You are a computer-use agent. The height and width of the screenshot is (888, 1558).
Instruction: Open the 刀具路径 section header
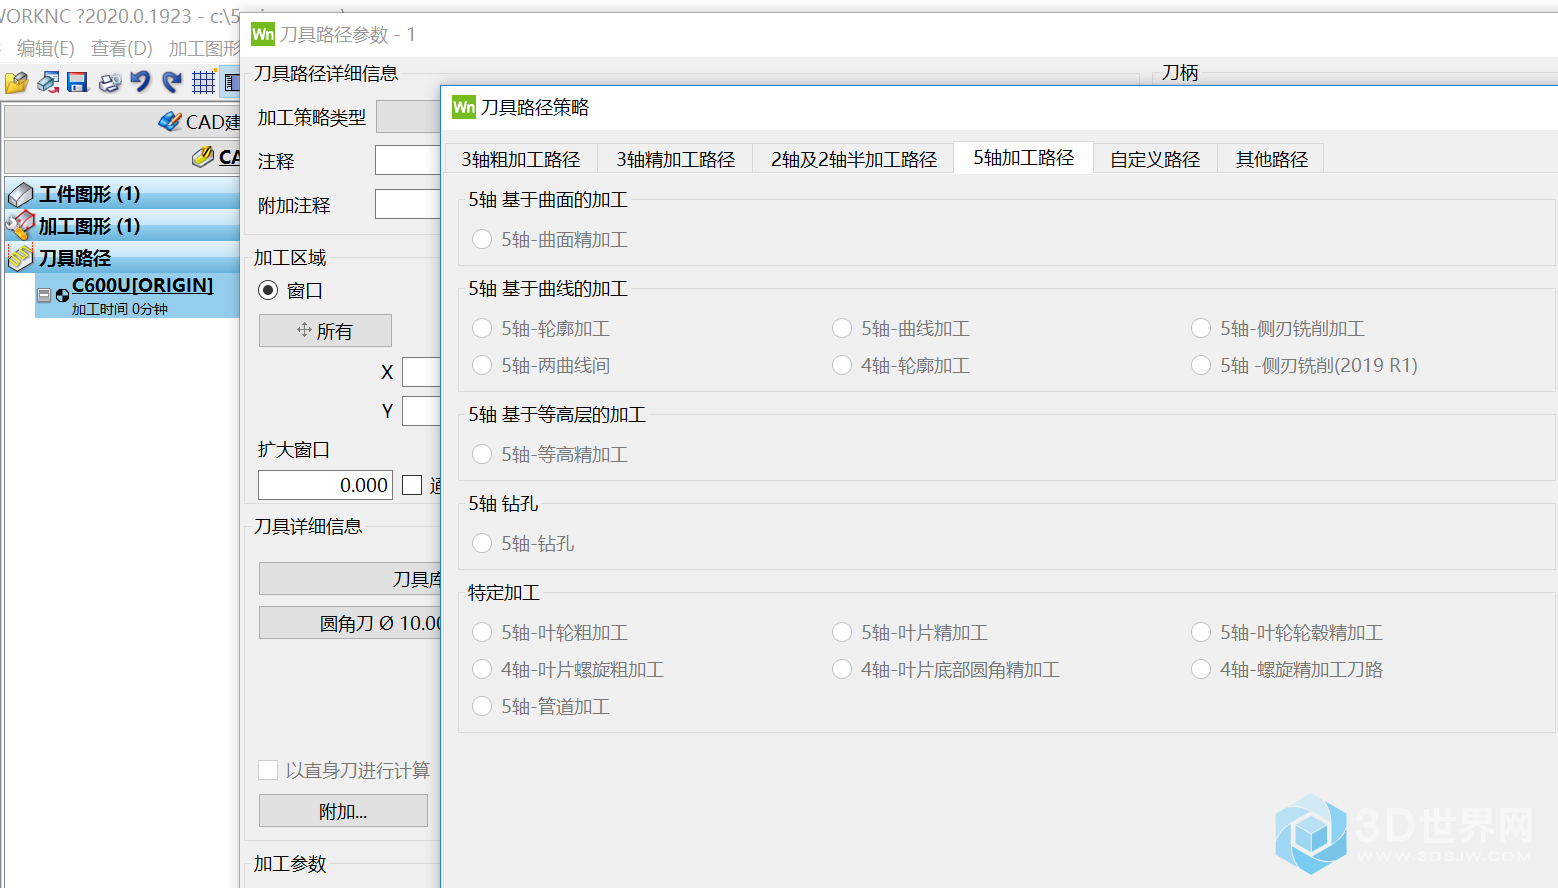(122, 258)
